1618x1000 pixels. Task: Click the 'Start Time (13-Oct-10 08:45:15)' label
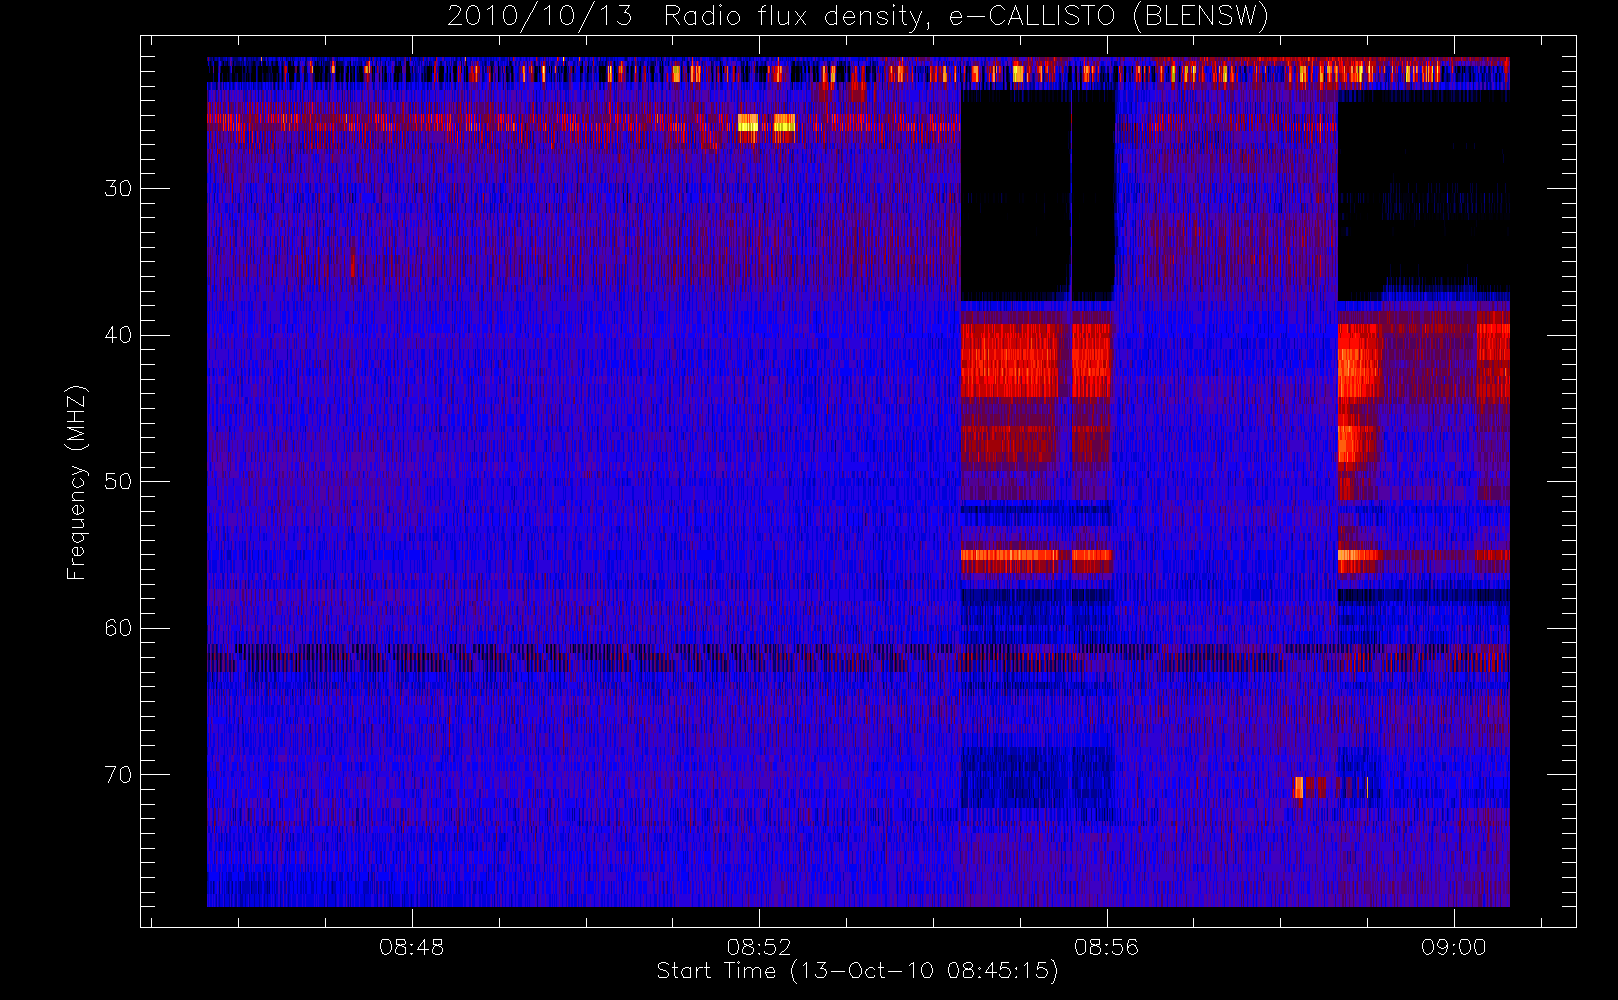pyautogui.click(x=857, y=971)
